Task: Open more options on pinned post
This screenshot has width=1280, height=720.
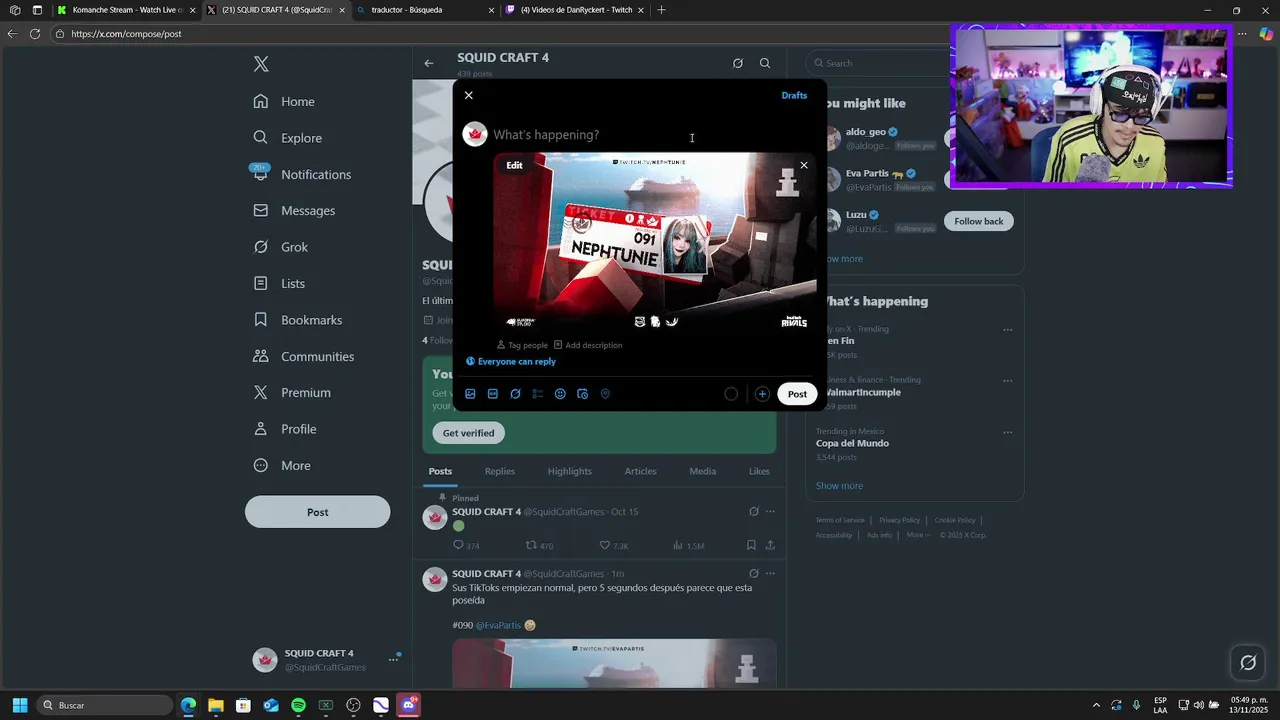Action: [770, 512]
